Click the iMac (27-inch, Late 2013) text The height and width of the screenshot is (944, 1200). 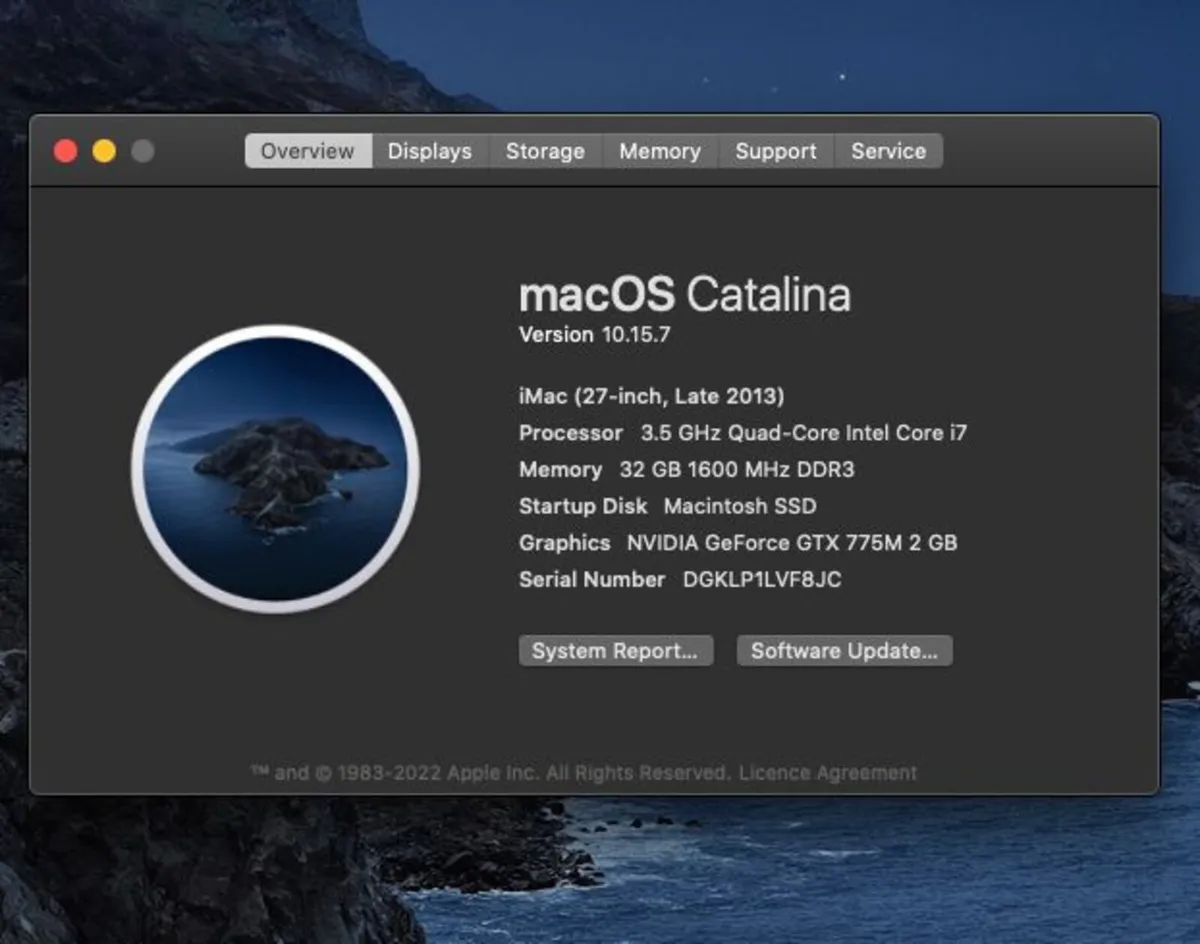651,397
